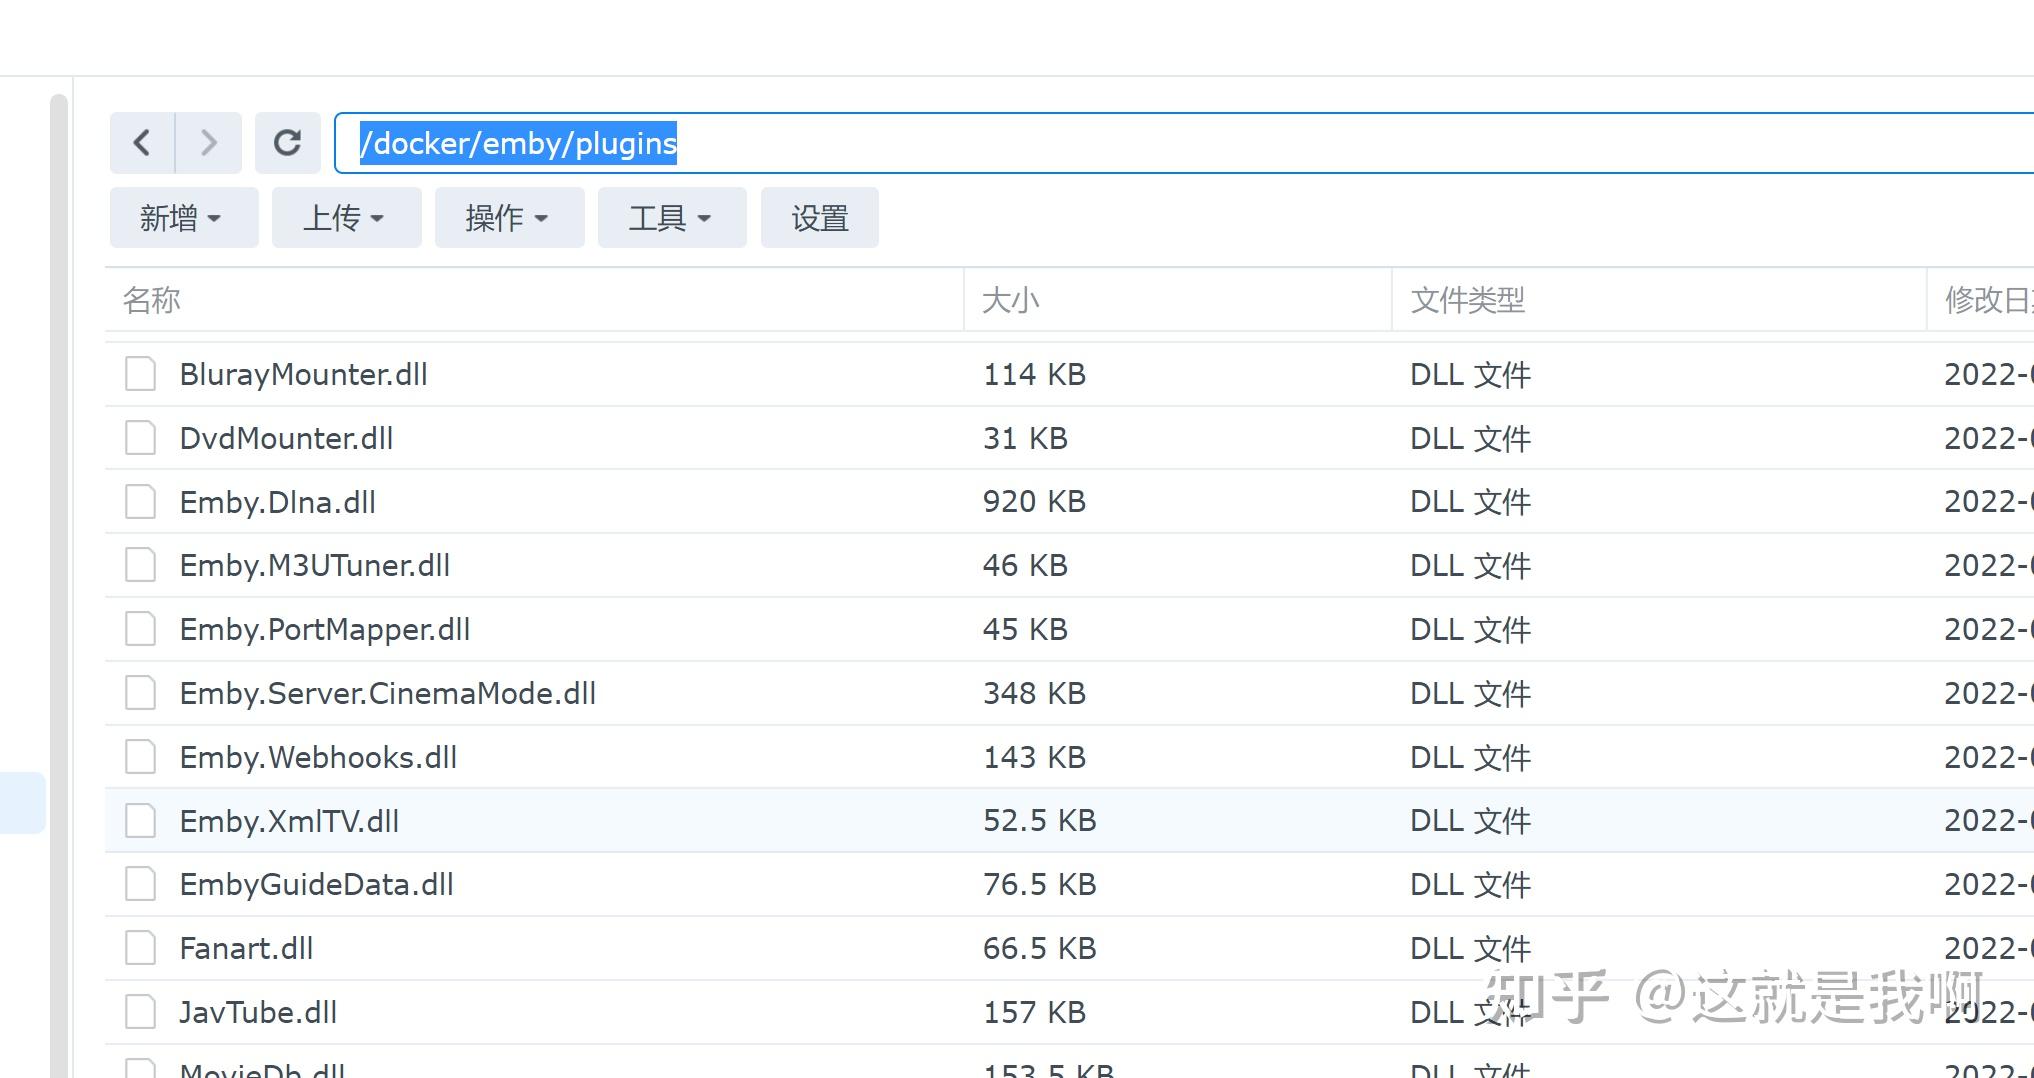Select the EmbyGuideData.dll file
Screen dimensions: 2034x1078
coord(316,884)
